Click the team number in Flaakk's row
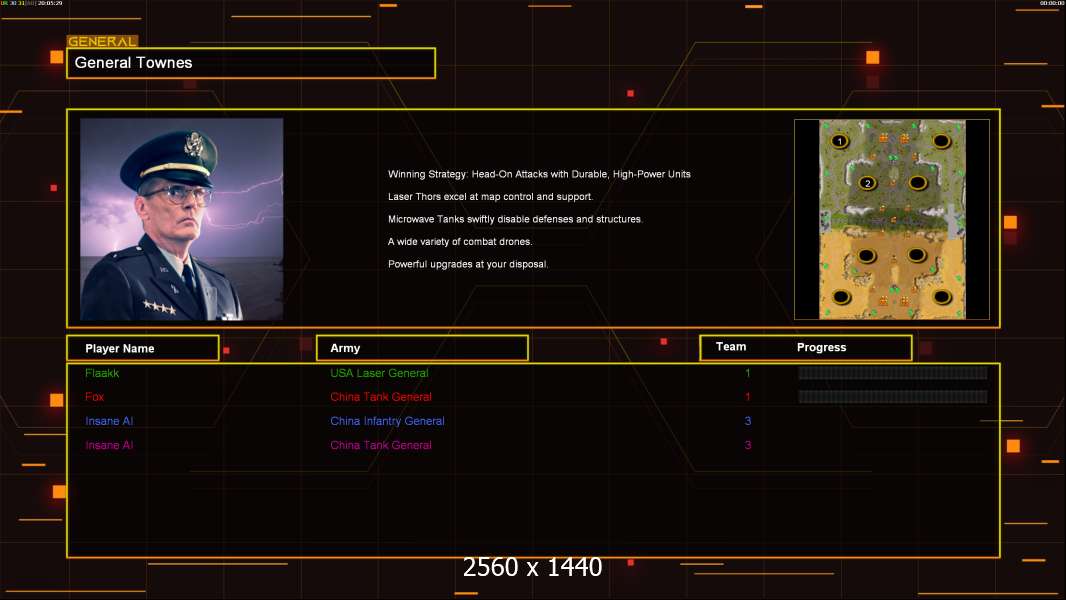Screen dimensions: 1066x600 coord(747,373)
